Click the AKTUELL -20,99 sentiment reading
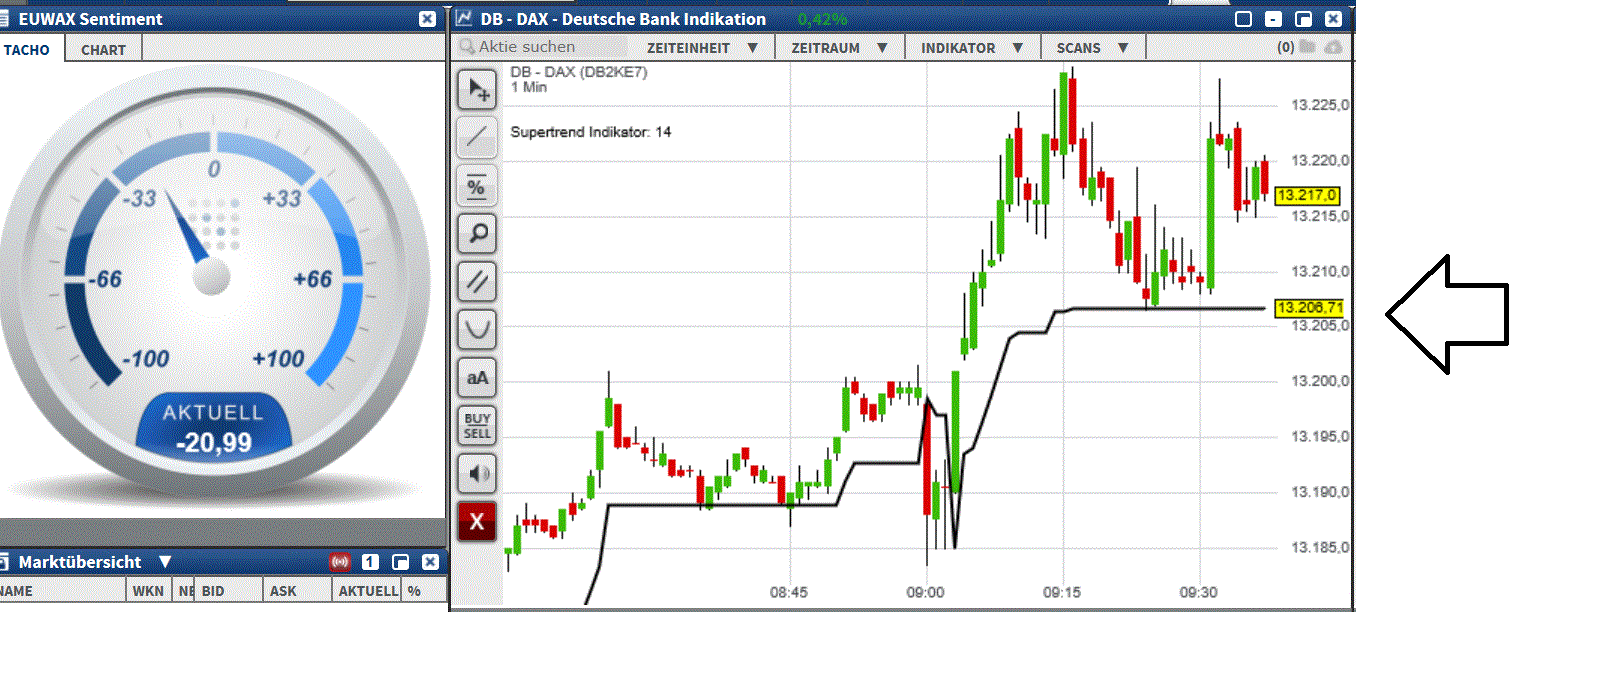This screenshot has height=684, width=1607. point(213,428)
